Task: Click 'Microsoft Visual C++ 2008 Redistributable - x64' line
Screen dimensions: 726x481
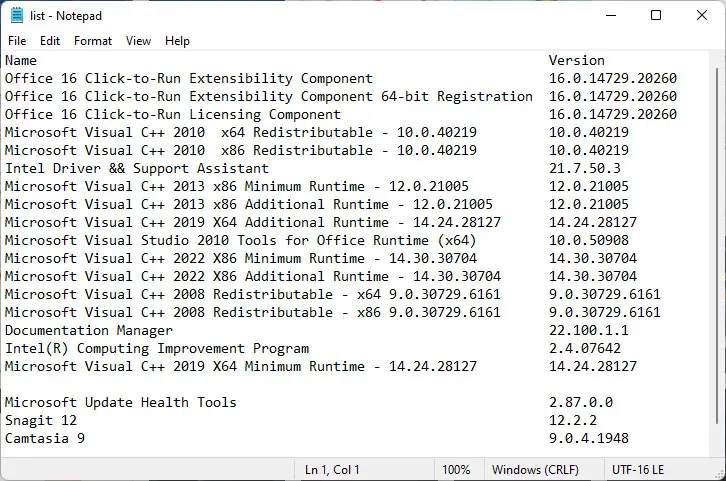Action: point(253,294)
